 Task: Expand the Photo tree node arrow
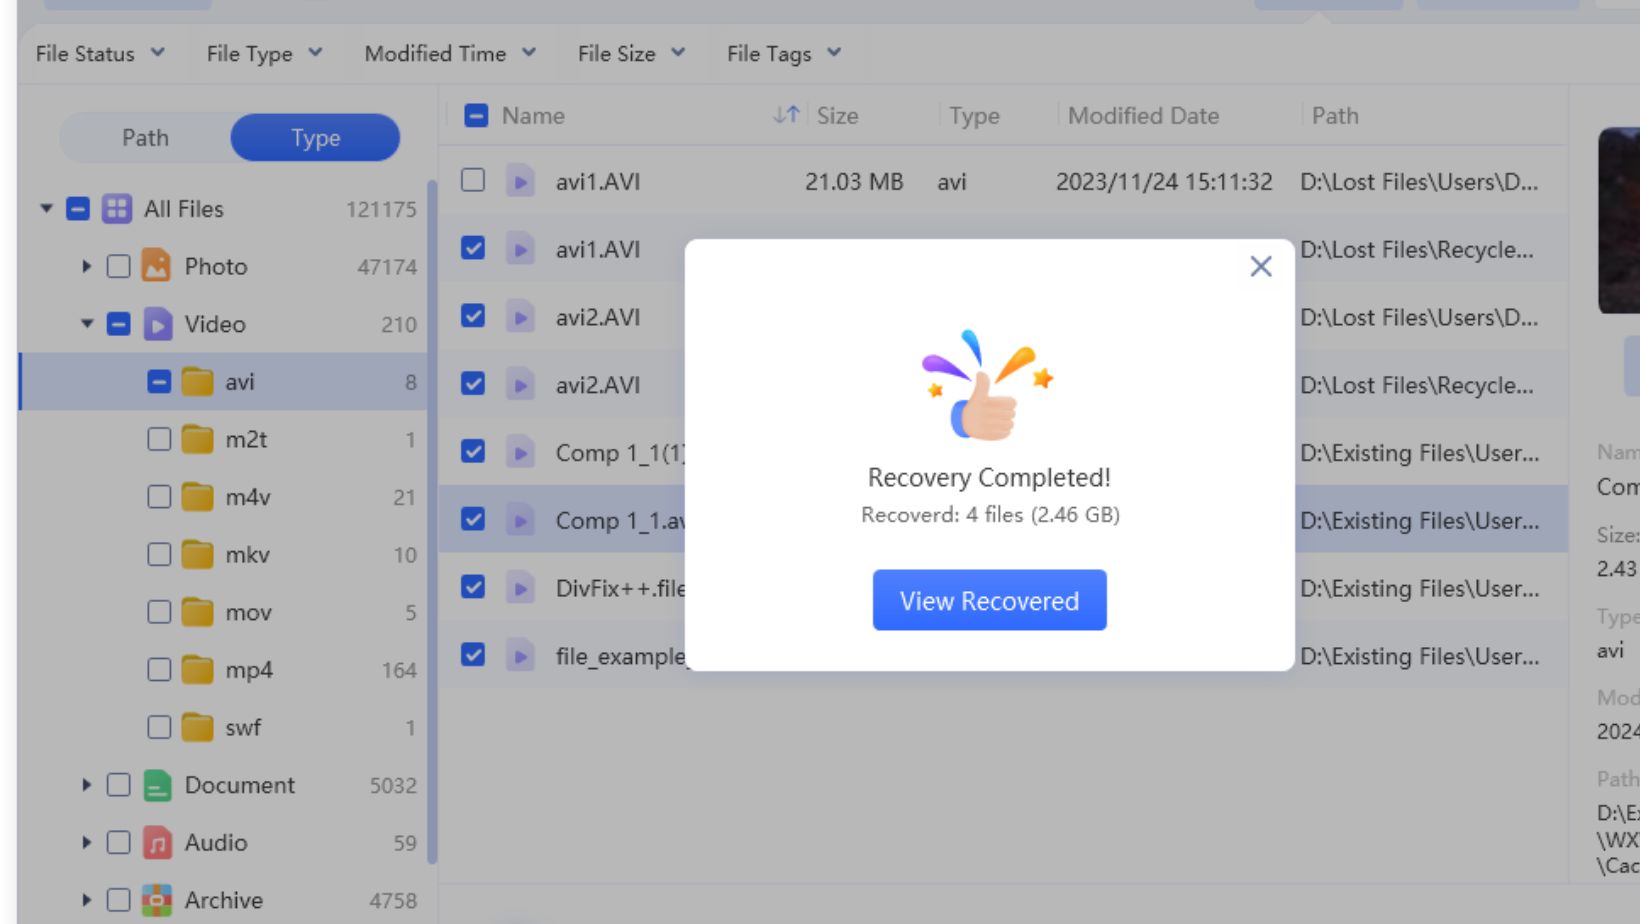click(x=87, y=266)
